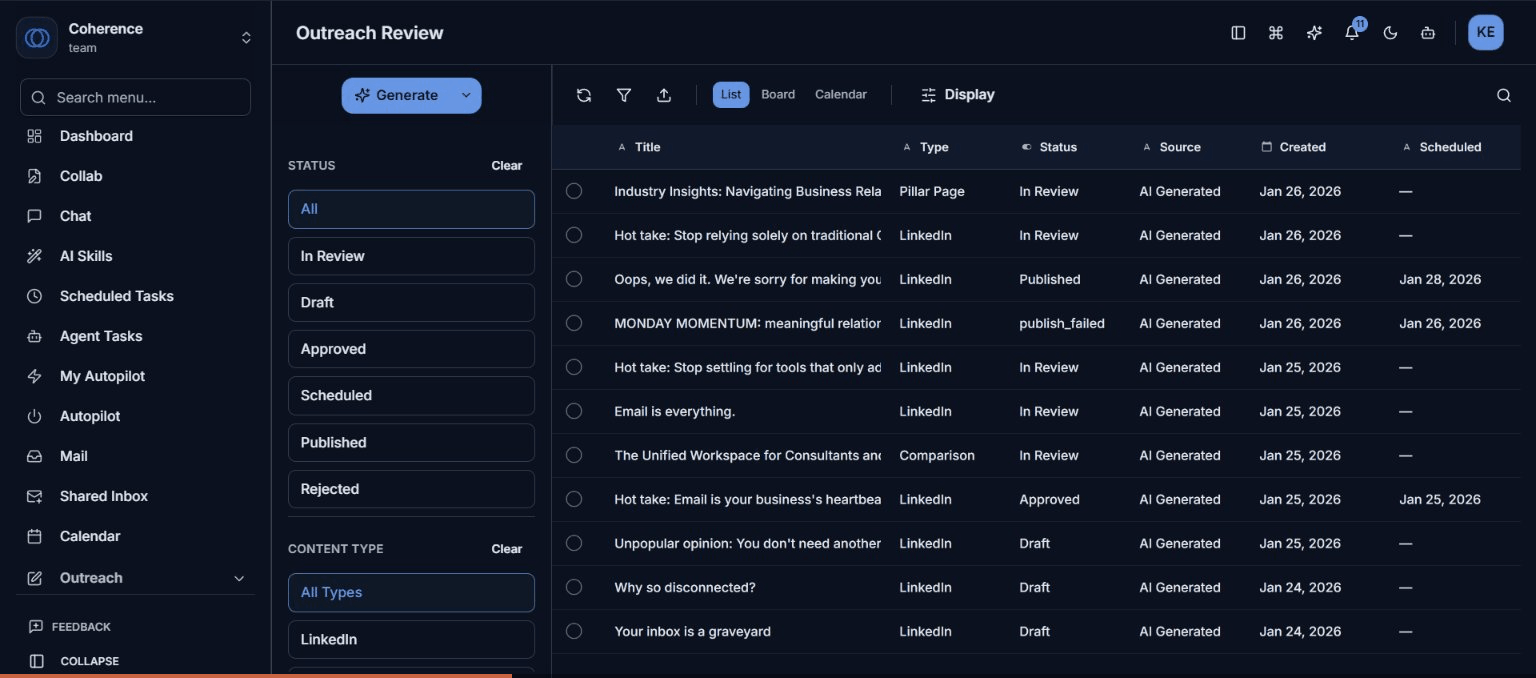Switch to the Board view tab
Image resolution: width=1536 pixels, height=678 pixels.
click(x=778, y=94)
